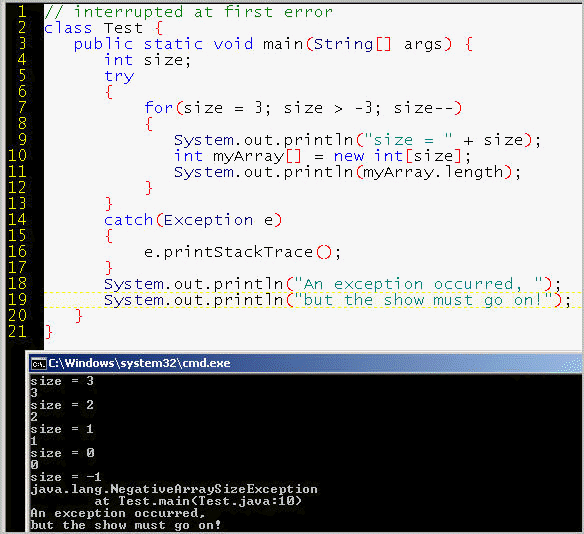
Task: Click the cmd.exe window icon
Action: (x=39, y=363)
